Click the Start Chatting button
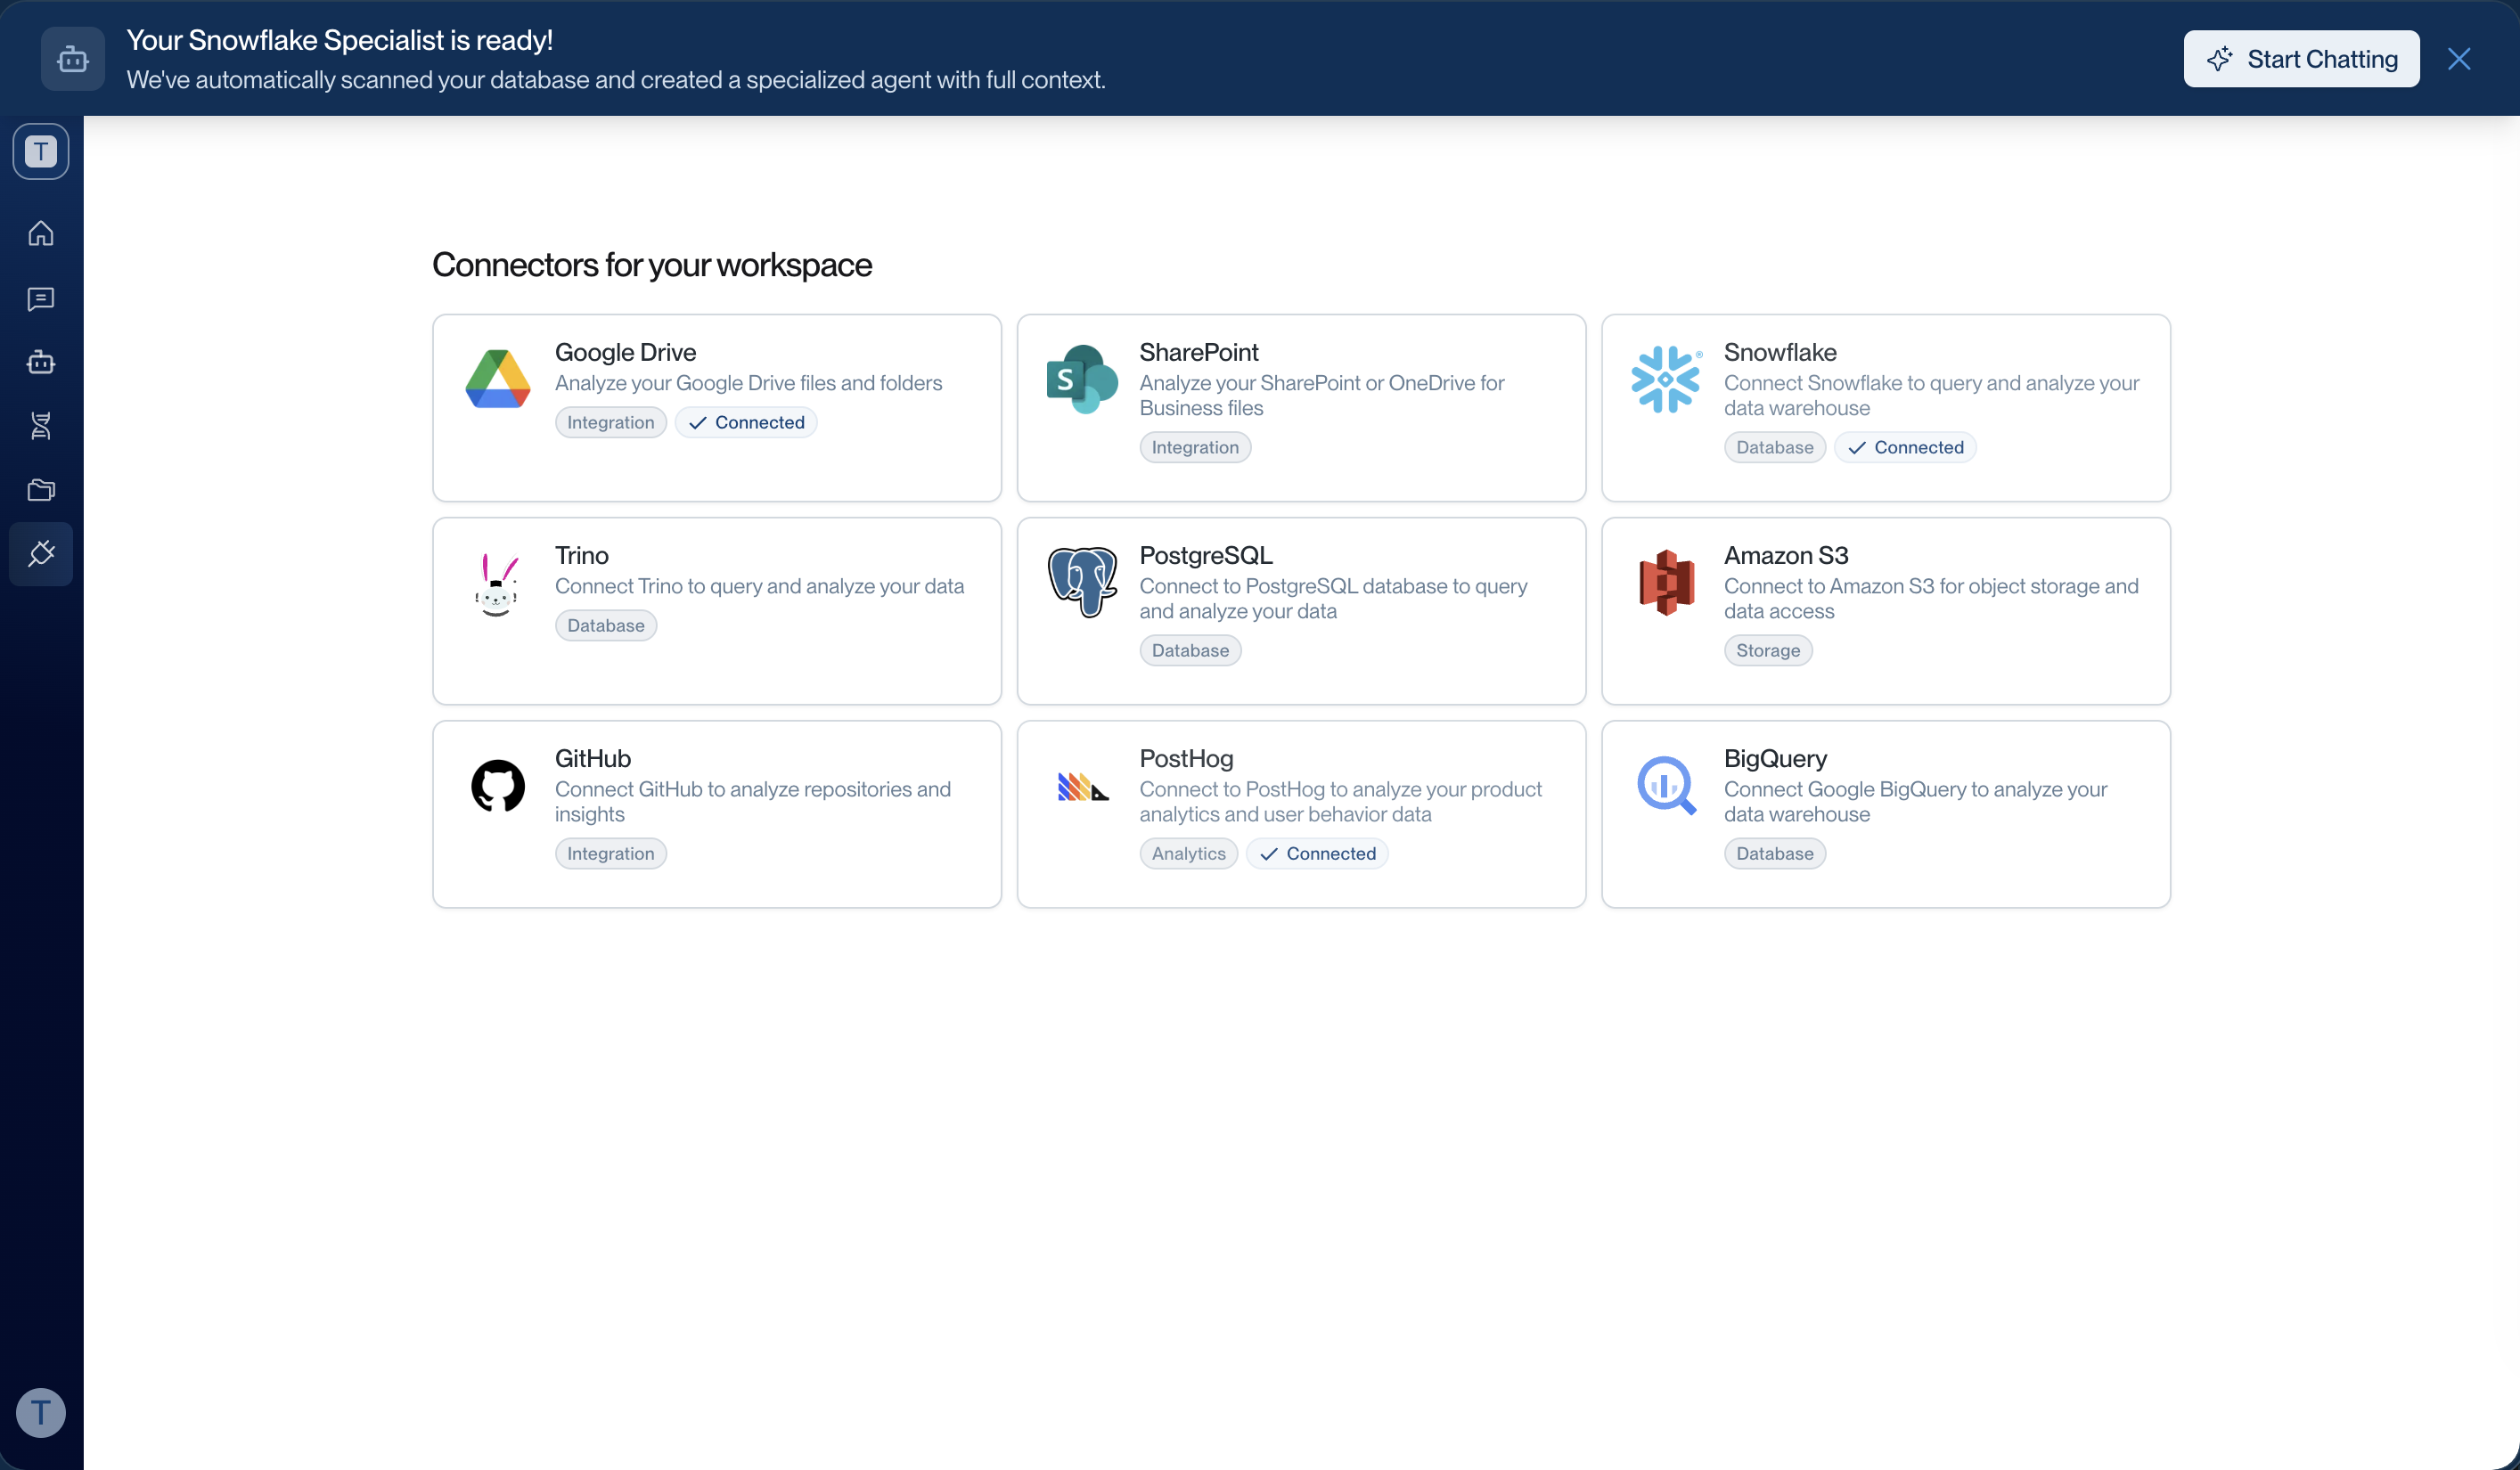Screen dimensions: 2520x1470 [2301, 59]
